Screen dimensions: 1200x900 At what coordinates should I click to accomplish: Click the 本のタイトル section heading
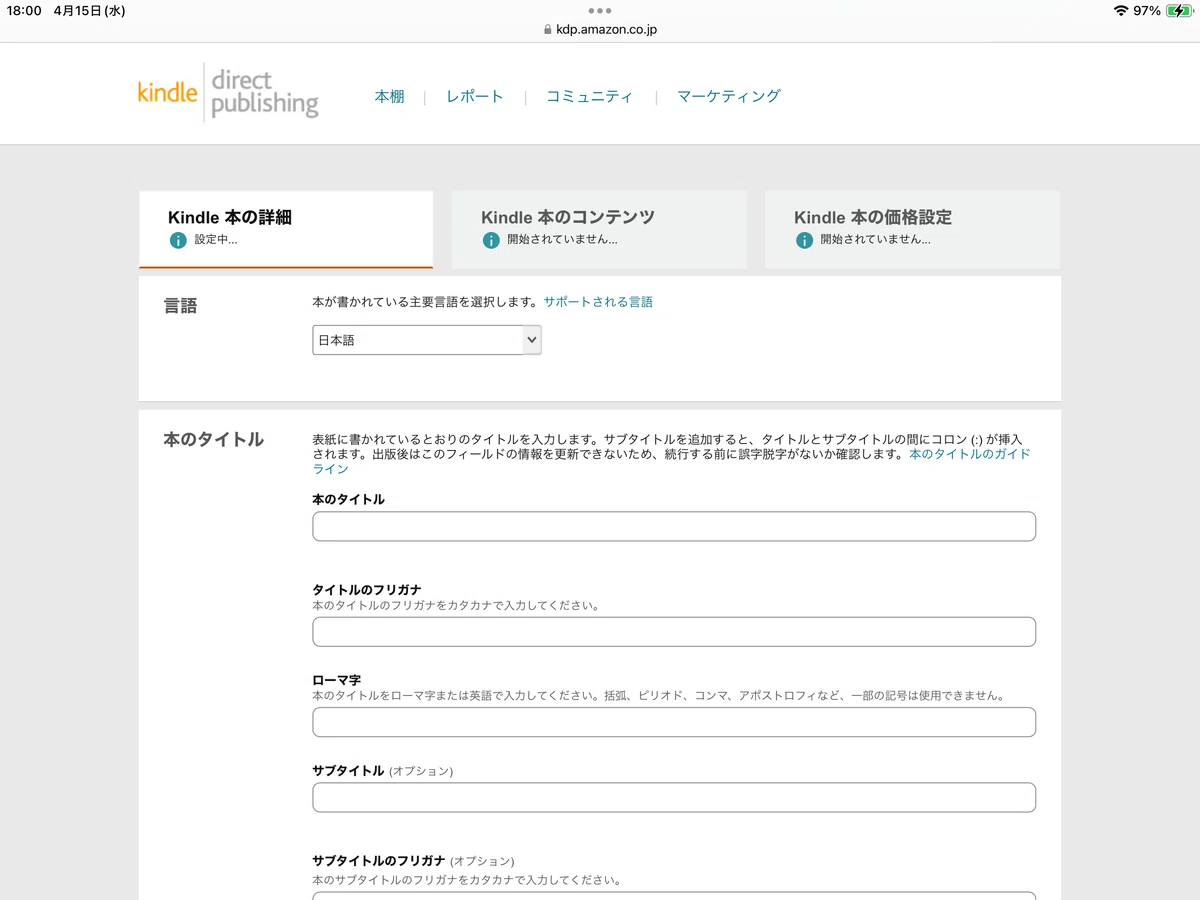pyautogui.click(x=214, y=439)
